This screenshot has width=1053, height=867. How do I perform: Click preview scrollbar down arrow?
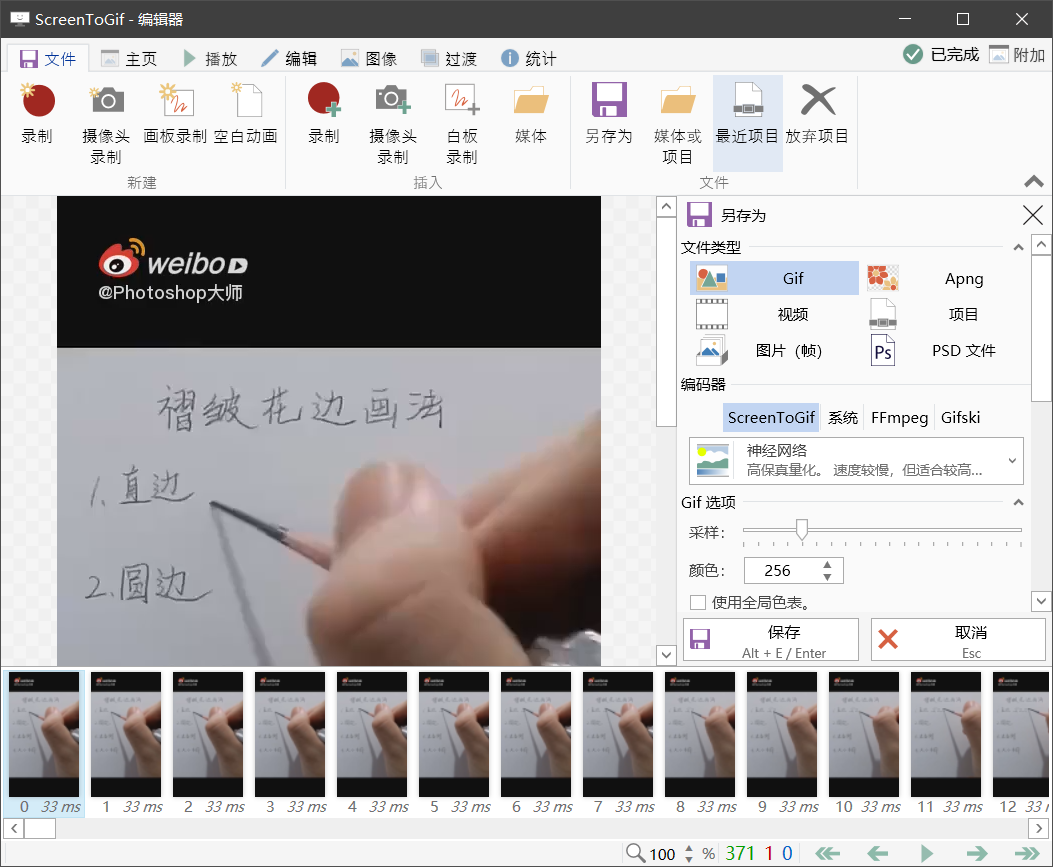(x=666, y=654)
